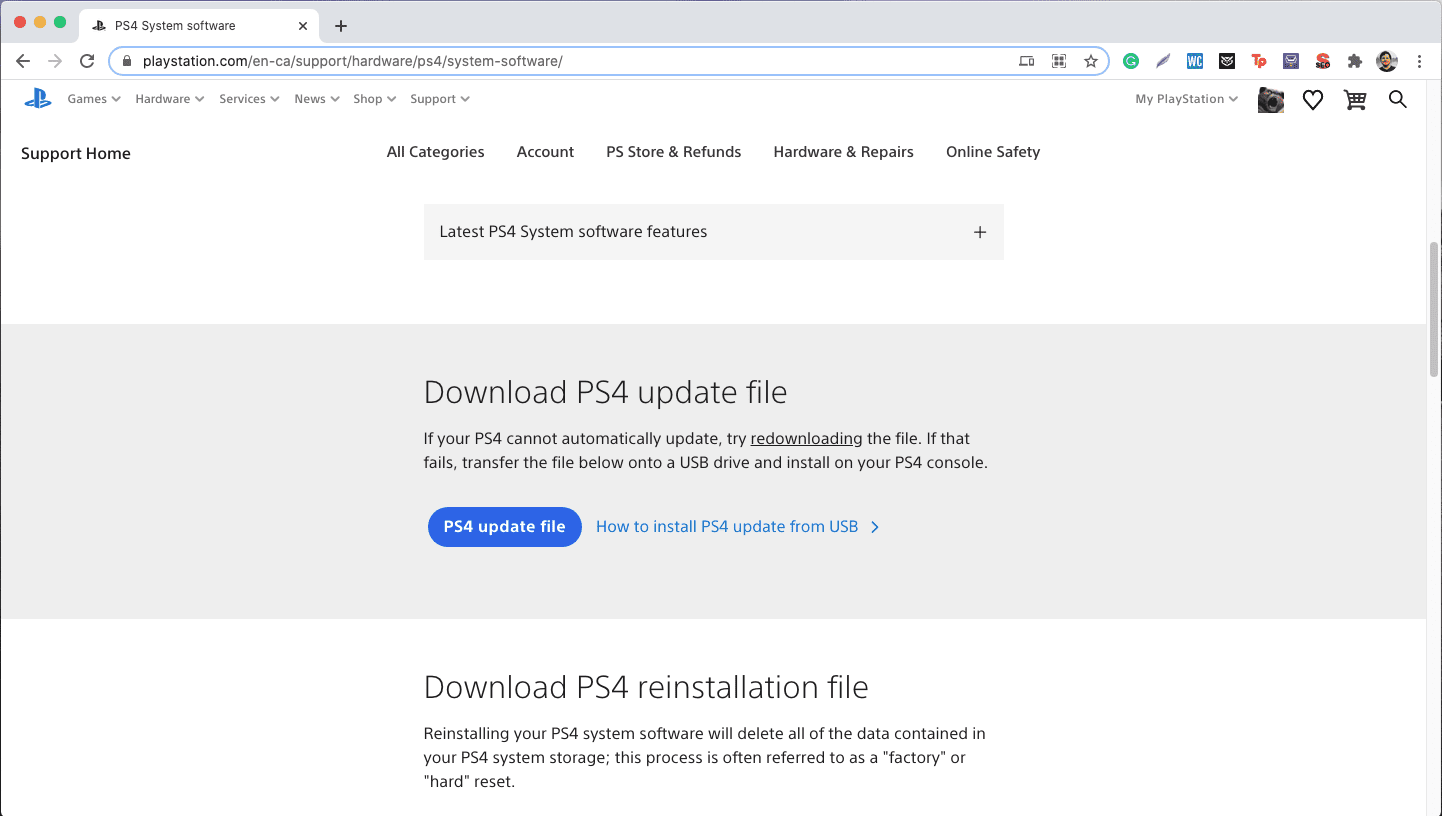This screenshot has width=1442, height=816.
Task: Open the My PlayStation dropdown
Action: tap(1187, 99)
